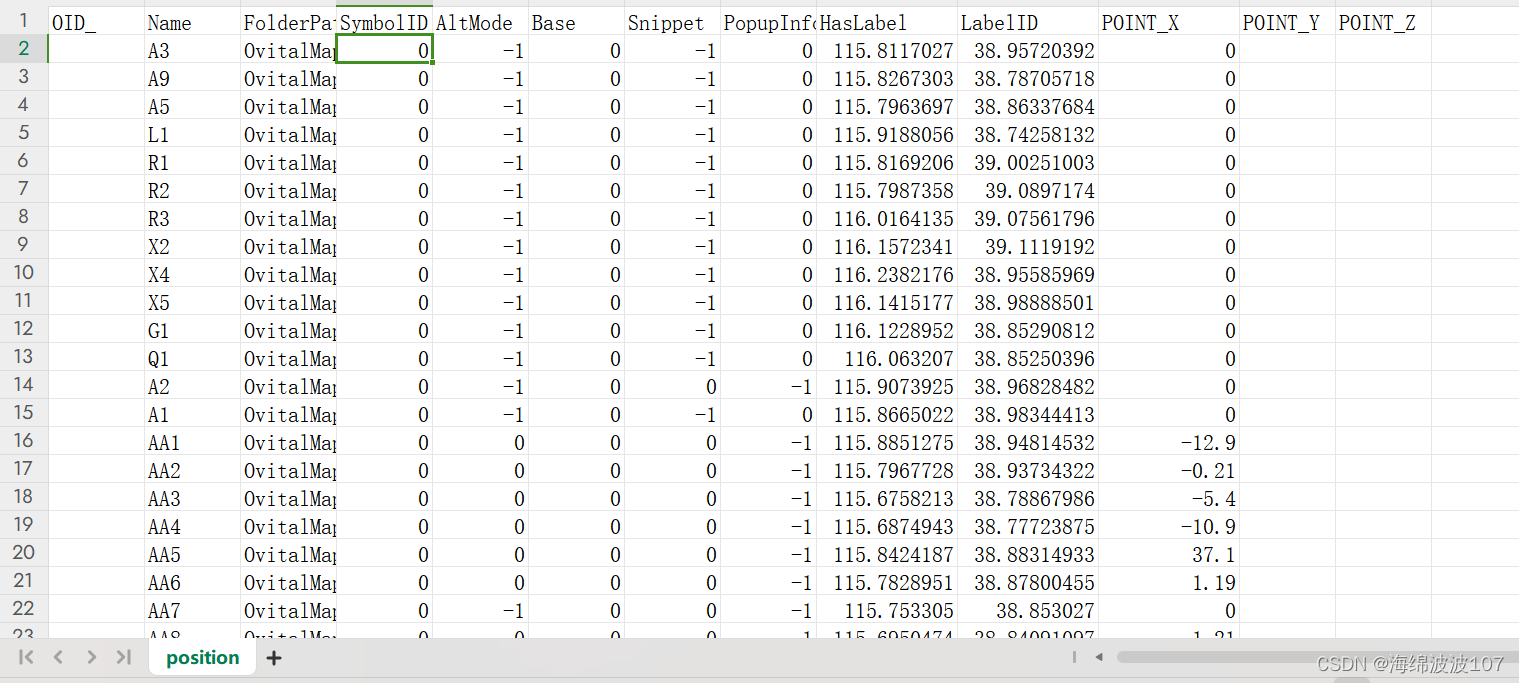Click the cell with value 115.753305
1519x683 pixels.
[x=887, y=610]
